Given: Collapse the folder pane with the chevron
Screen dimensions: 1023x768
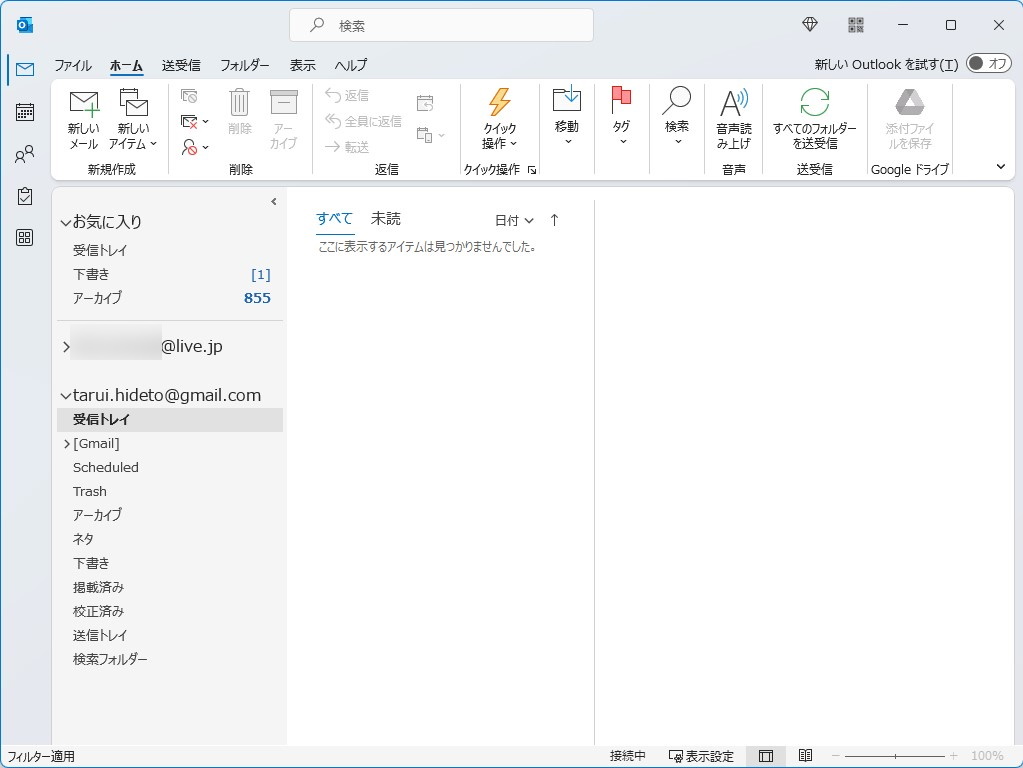Looking at the screenshot, I should coord(273,201).
